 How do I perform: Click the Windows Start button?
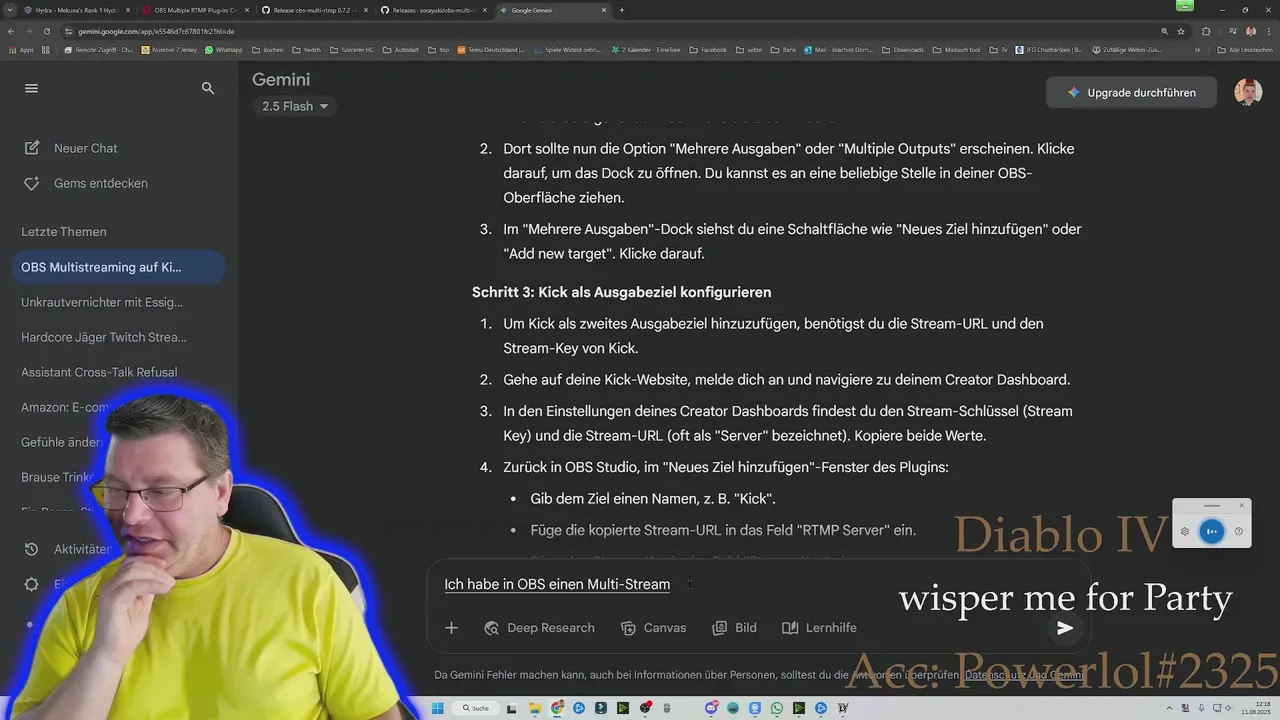coord(437,708)
